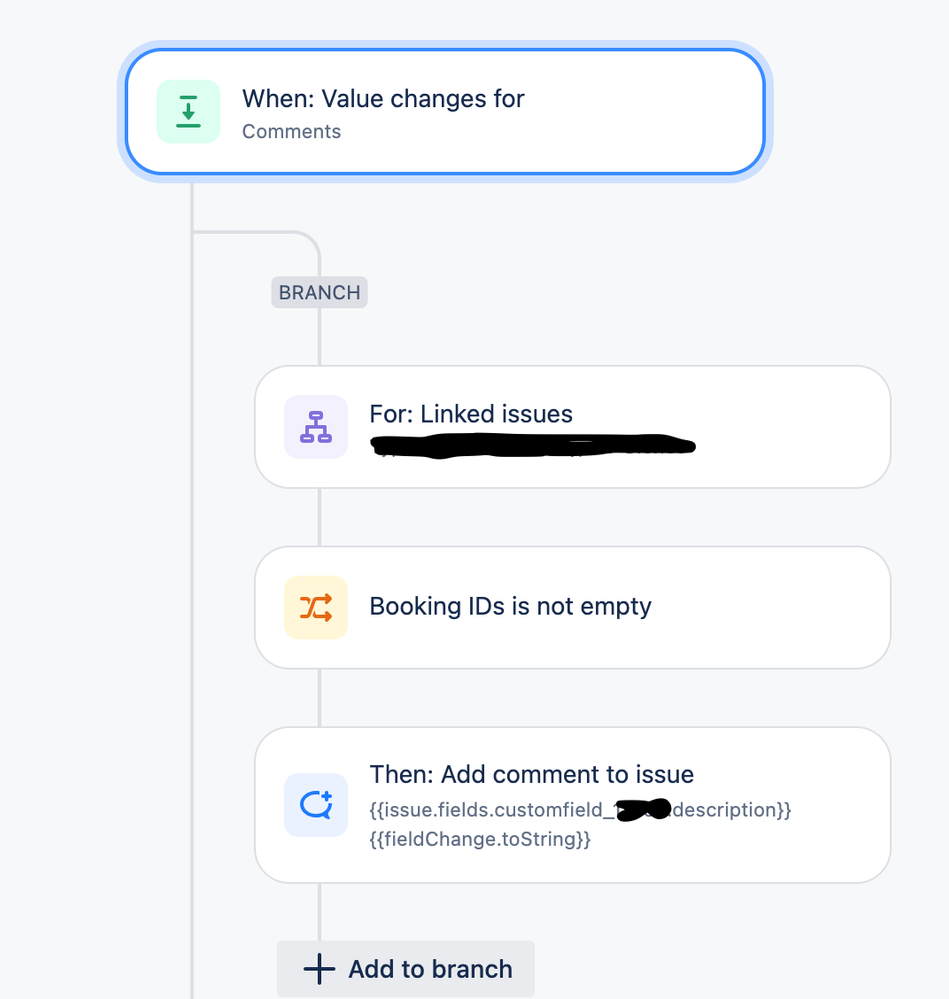Click the BRANCH label
The width and height of the screenshot is (949, 999).
tap(319, 292)
